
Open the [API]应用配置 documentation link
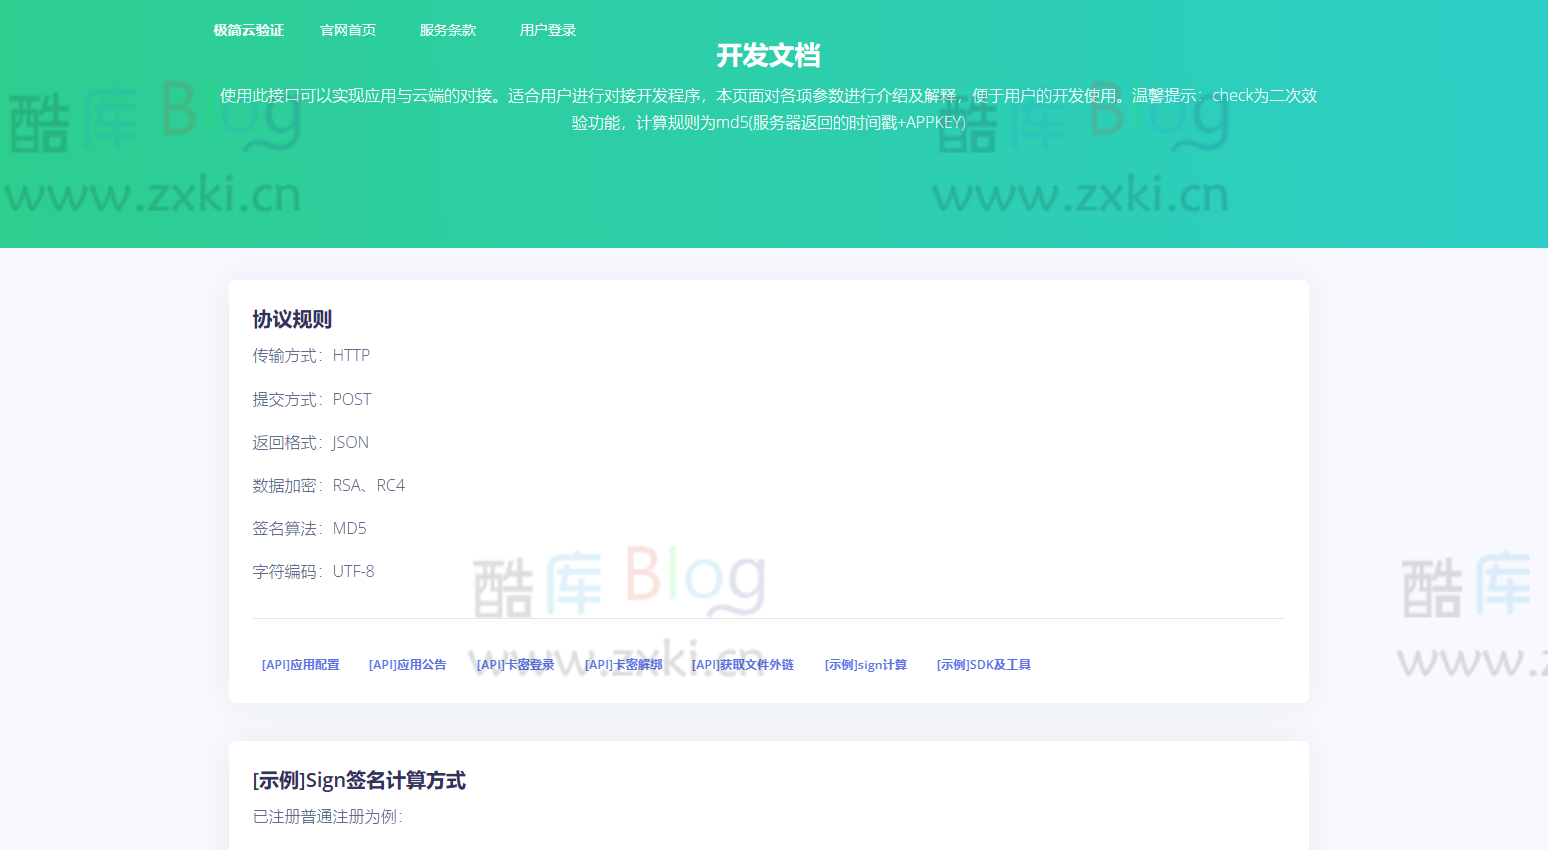(300, 663)
